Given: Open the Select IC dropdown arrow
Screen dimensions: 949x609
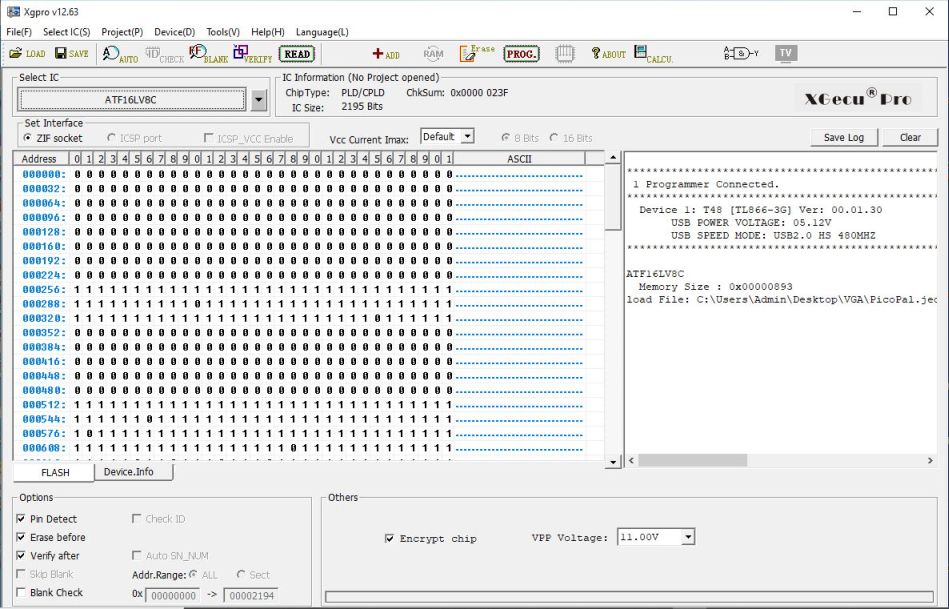Looking at the screenshot, I should tap(259, 100).
